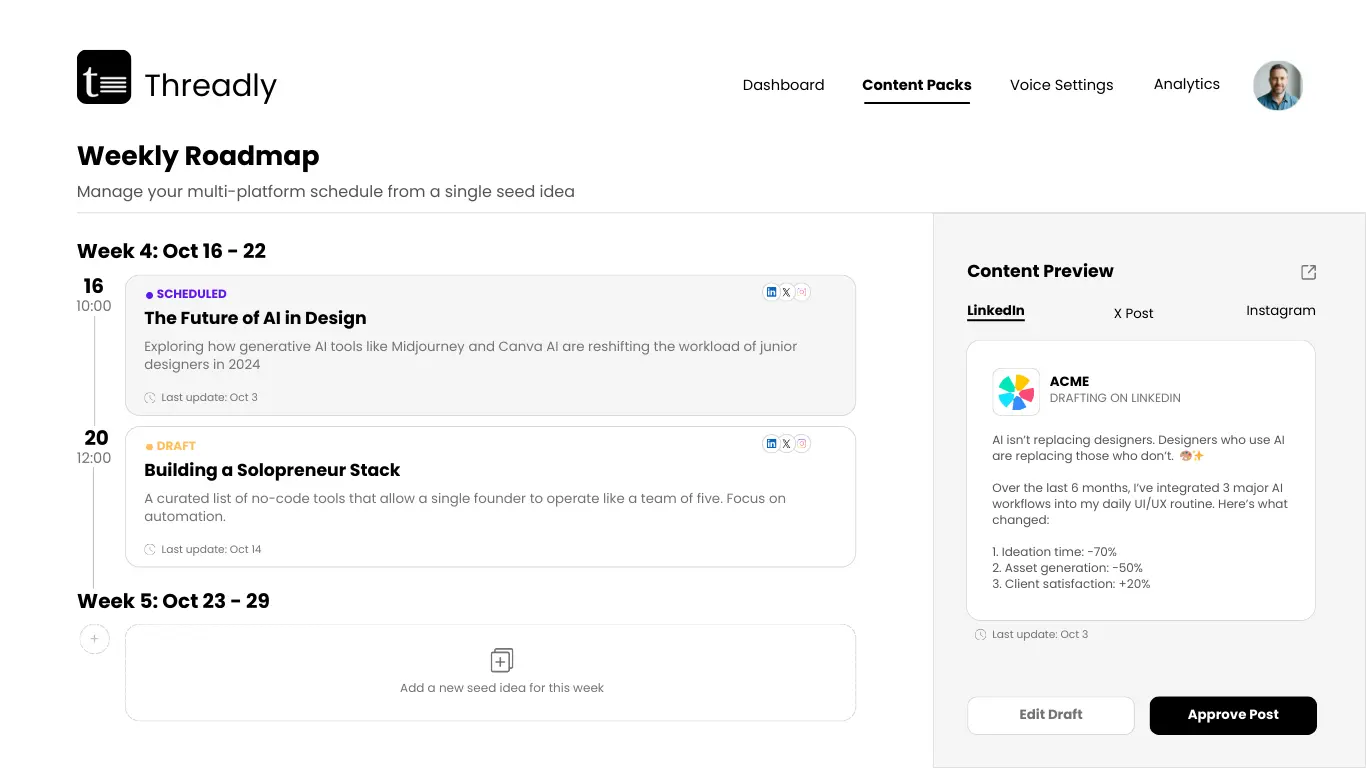Switch preview to X Post tab

[x=1133, y=313]
